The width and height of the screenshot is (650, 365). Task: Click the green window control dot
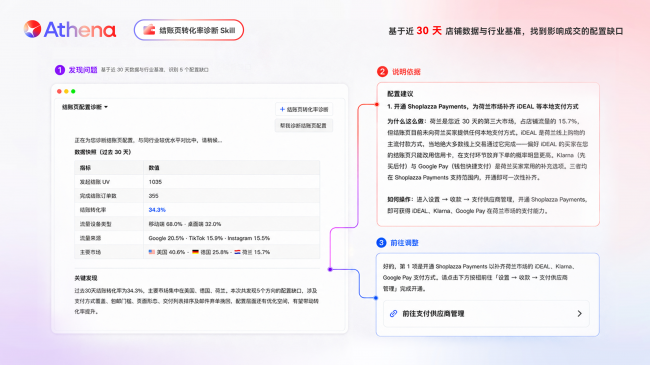pos(73,91)
